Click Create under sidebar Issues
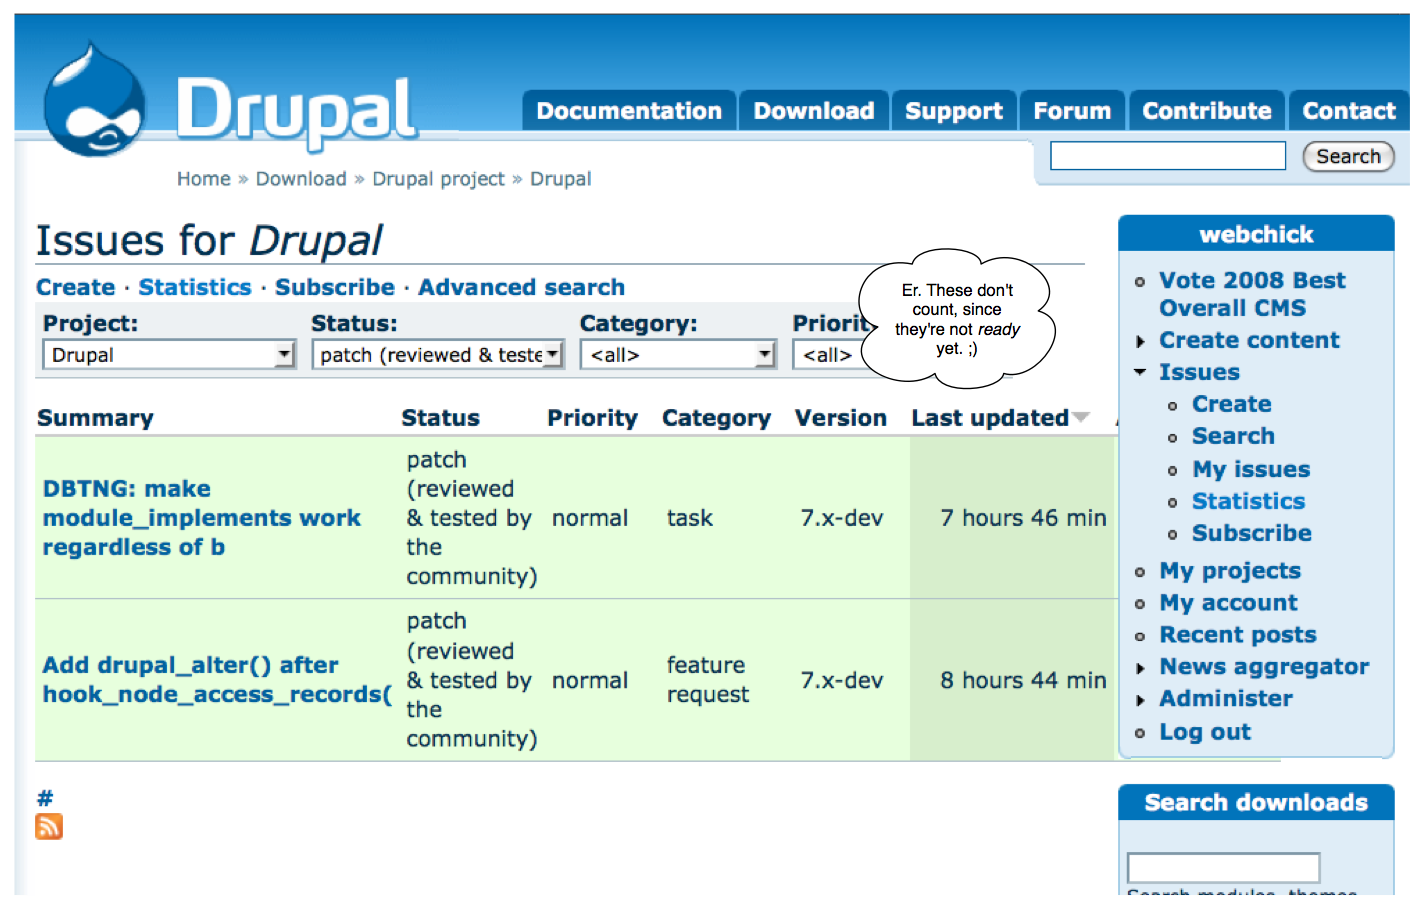The height and width of the screenshot is (910, 1424). [x=1231, y=404]
